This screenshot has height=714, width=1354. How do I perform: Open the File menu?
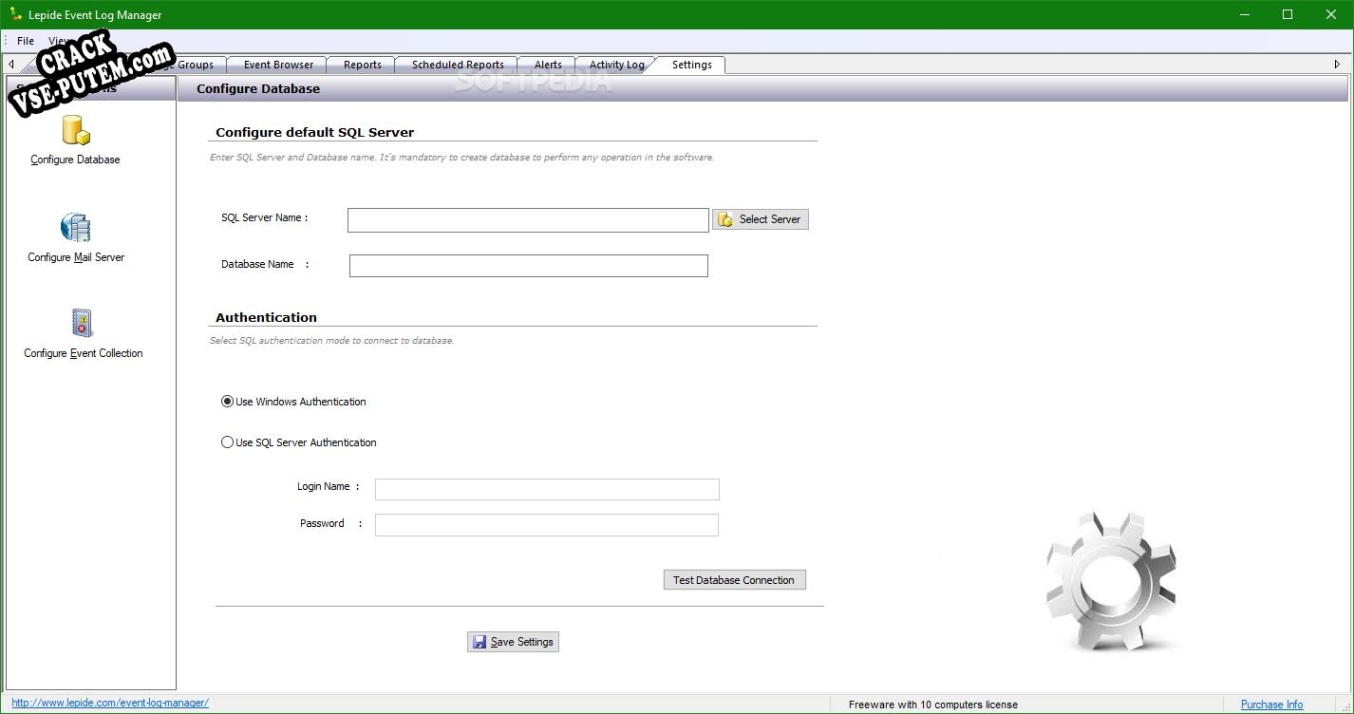[25, 41]
